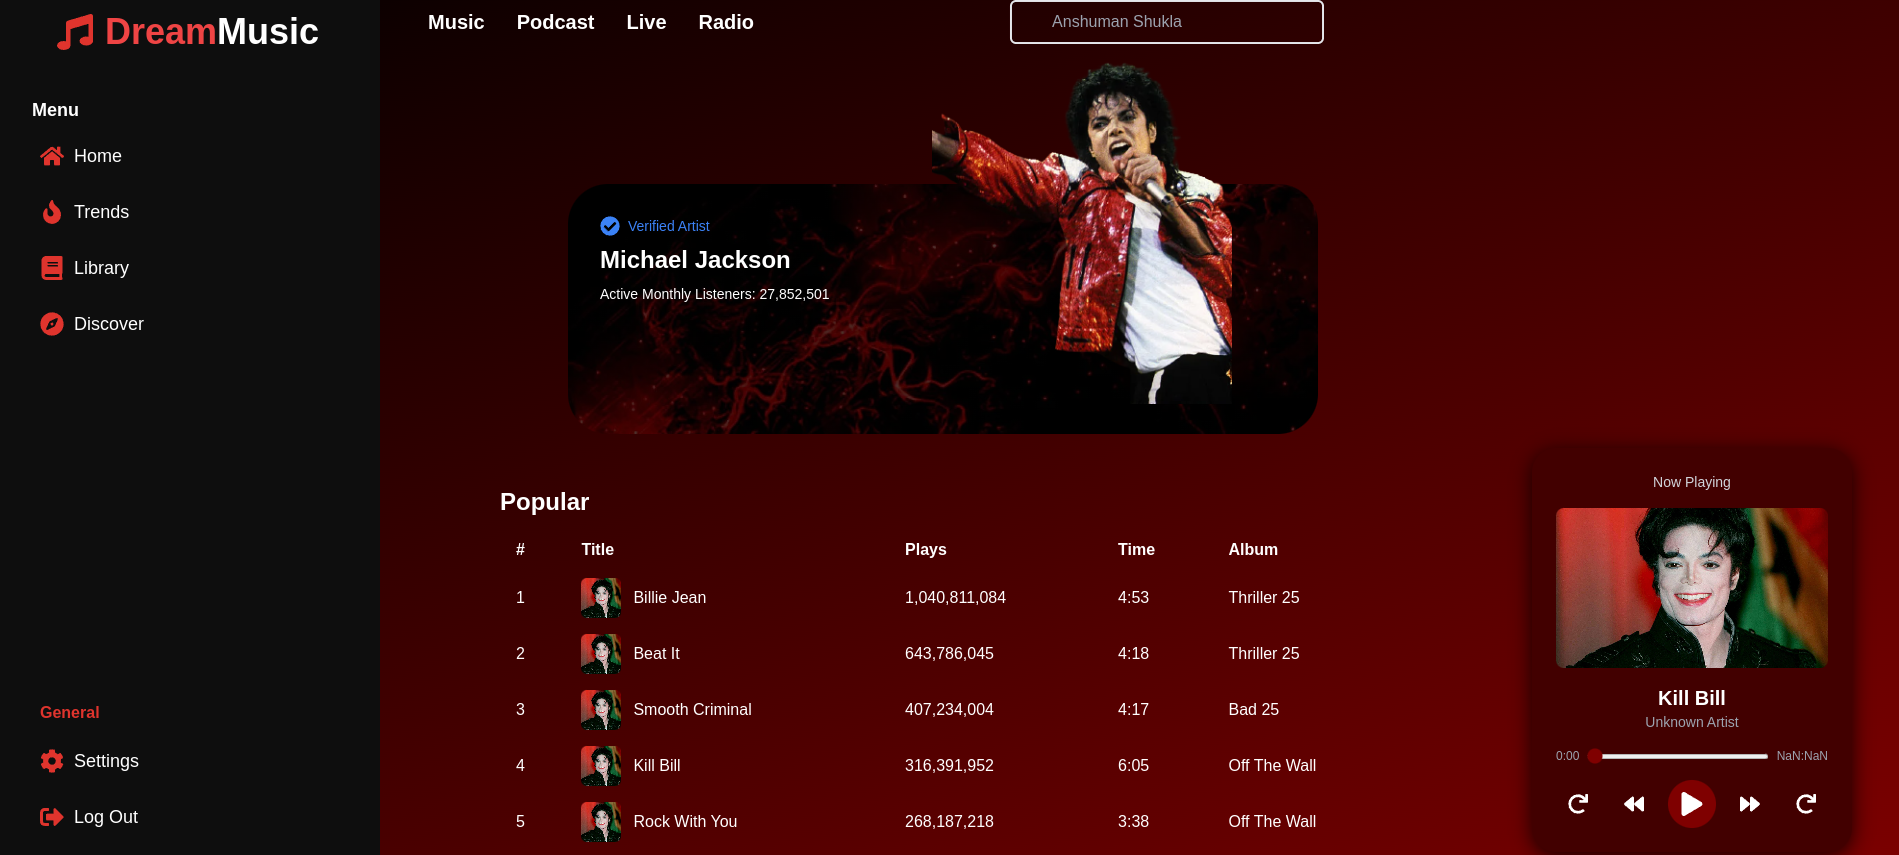Click the 316,391,952 plays value
This screenshot has height=855, width=1899.
pos(949,766)
